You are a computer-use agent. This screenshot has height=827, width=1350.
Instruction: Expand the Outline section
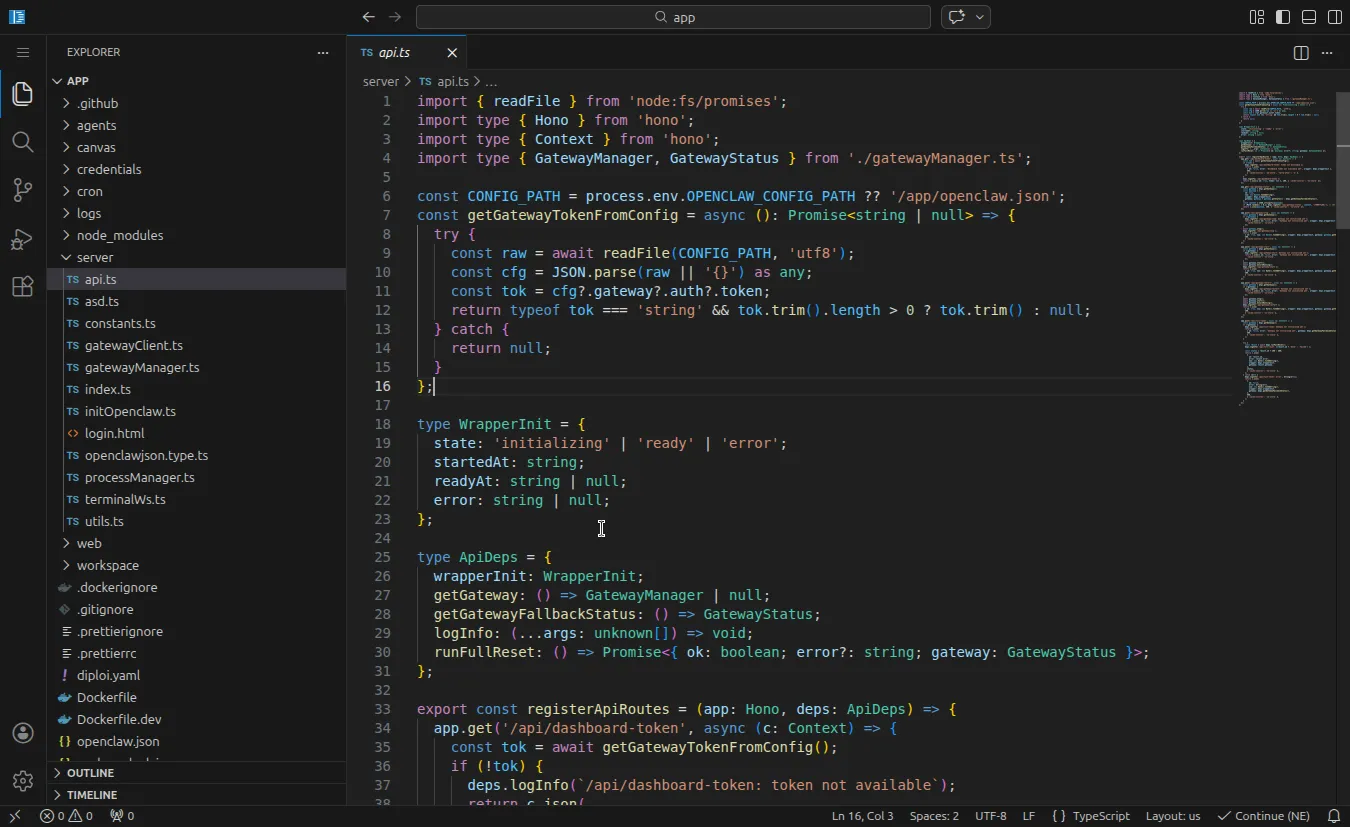[x=91, y=772]
